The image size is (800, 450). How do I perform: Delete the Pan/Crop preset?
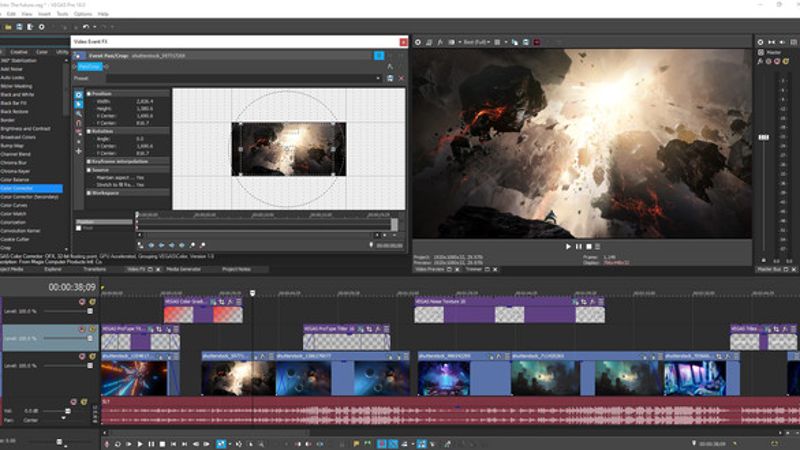(401, 78)
